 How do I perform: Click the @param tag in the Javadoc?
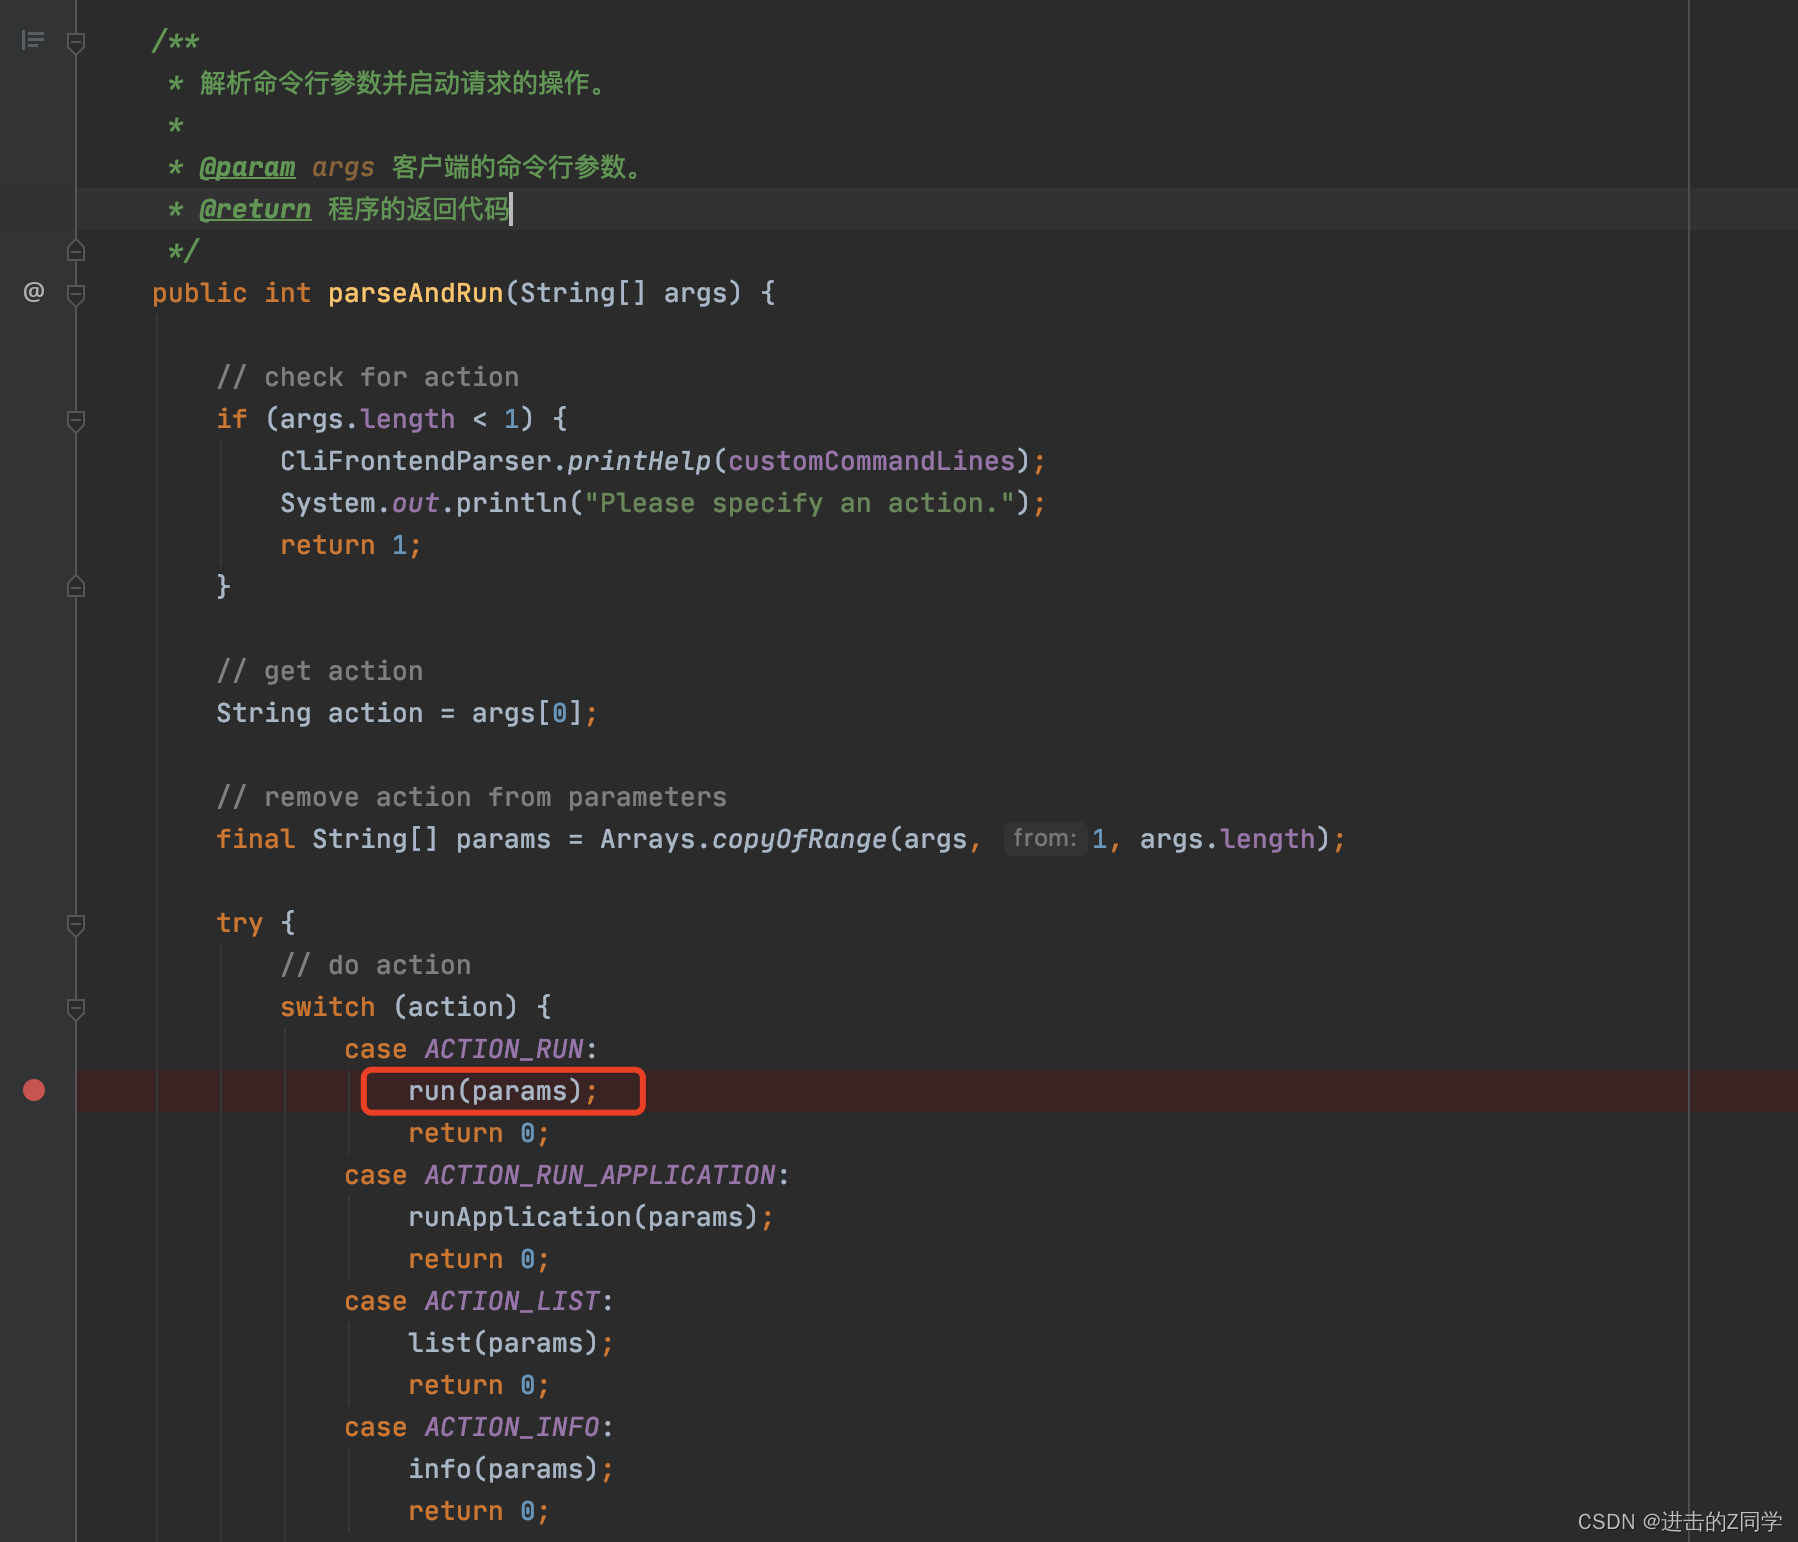pos(247,167)
